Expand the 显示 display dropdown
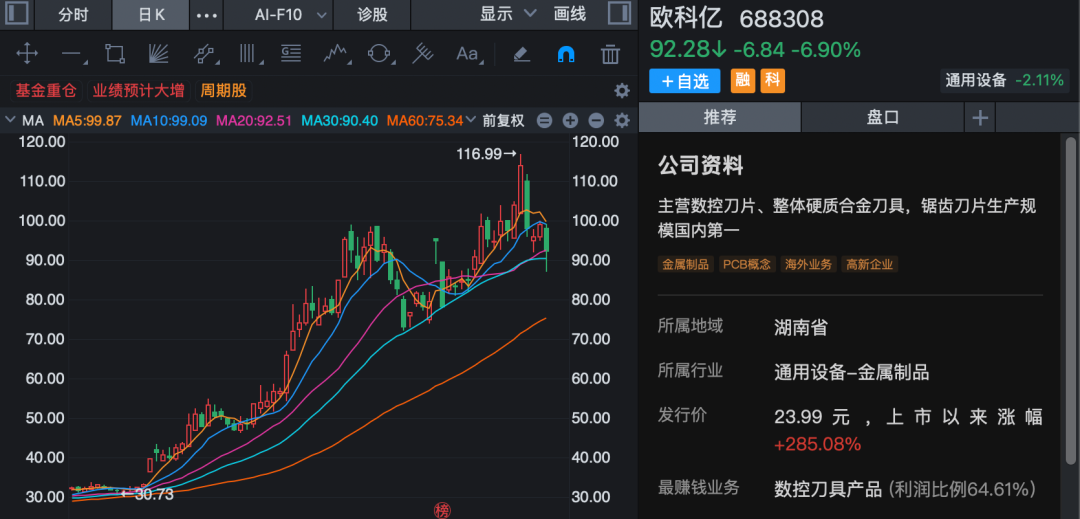The height and width of the screenshot is (519, 1080). coord(504,14)
